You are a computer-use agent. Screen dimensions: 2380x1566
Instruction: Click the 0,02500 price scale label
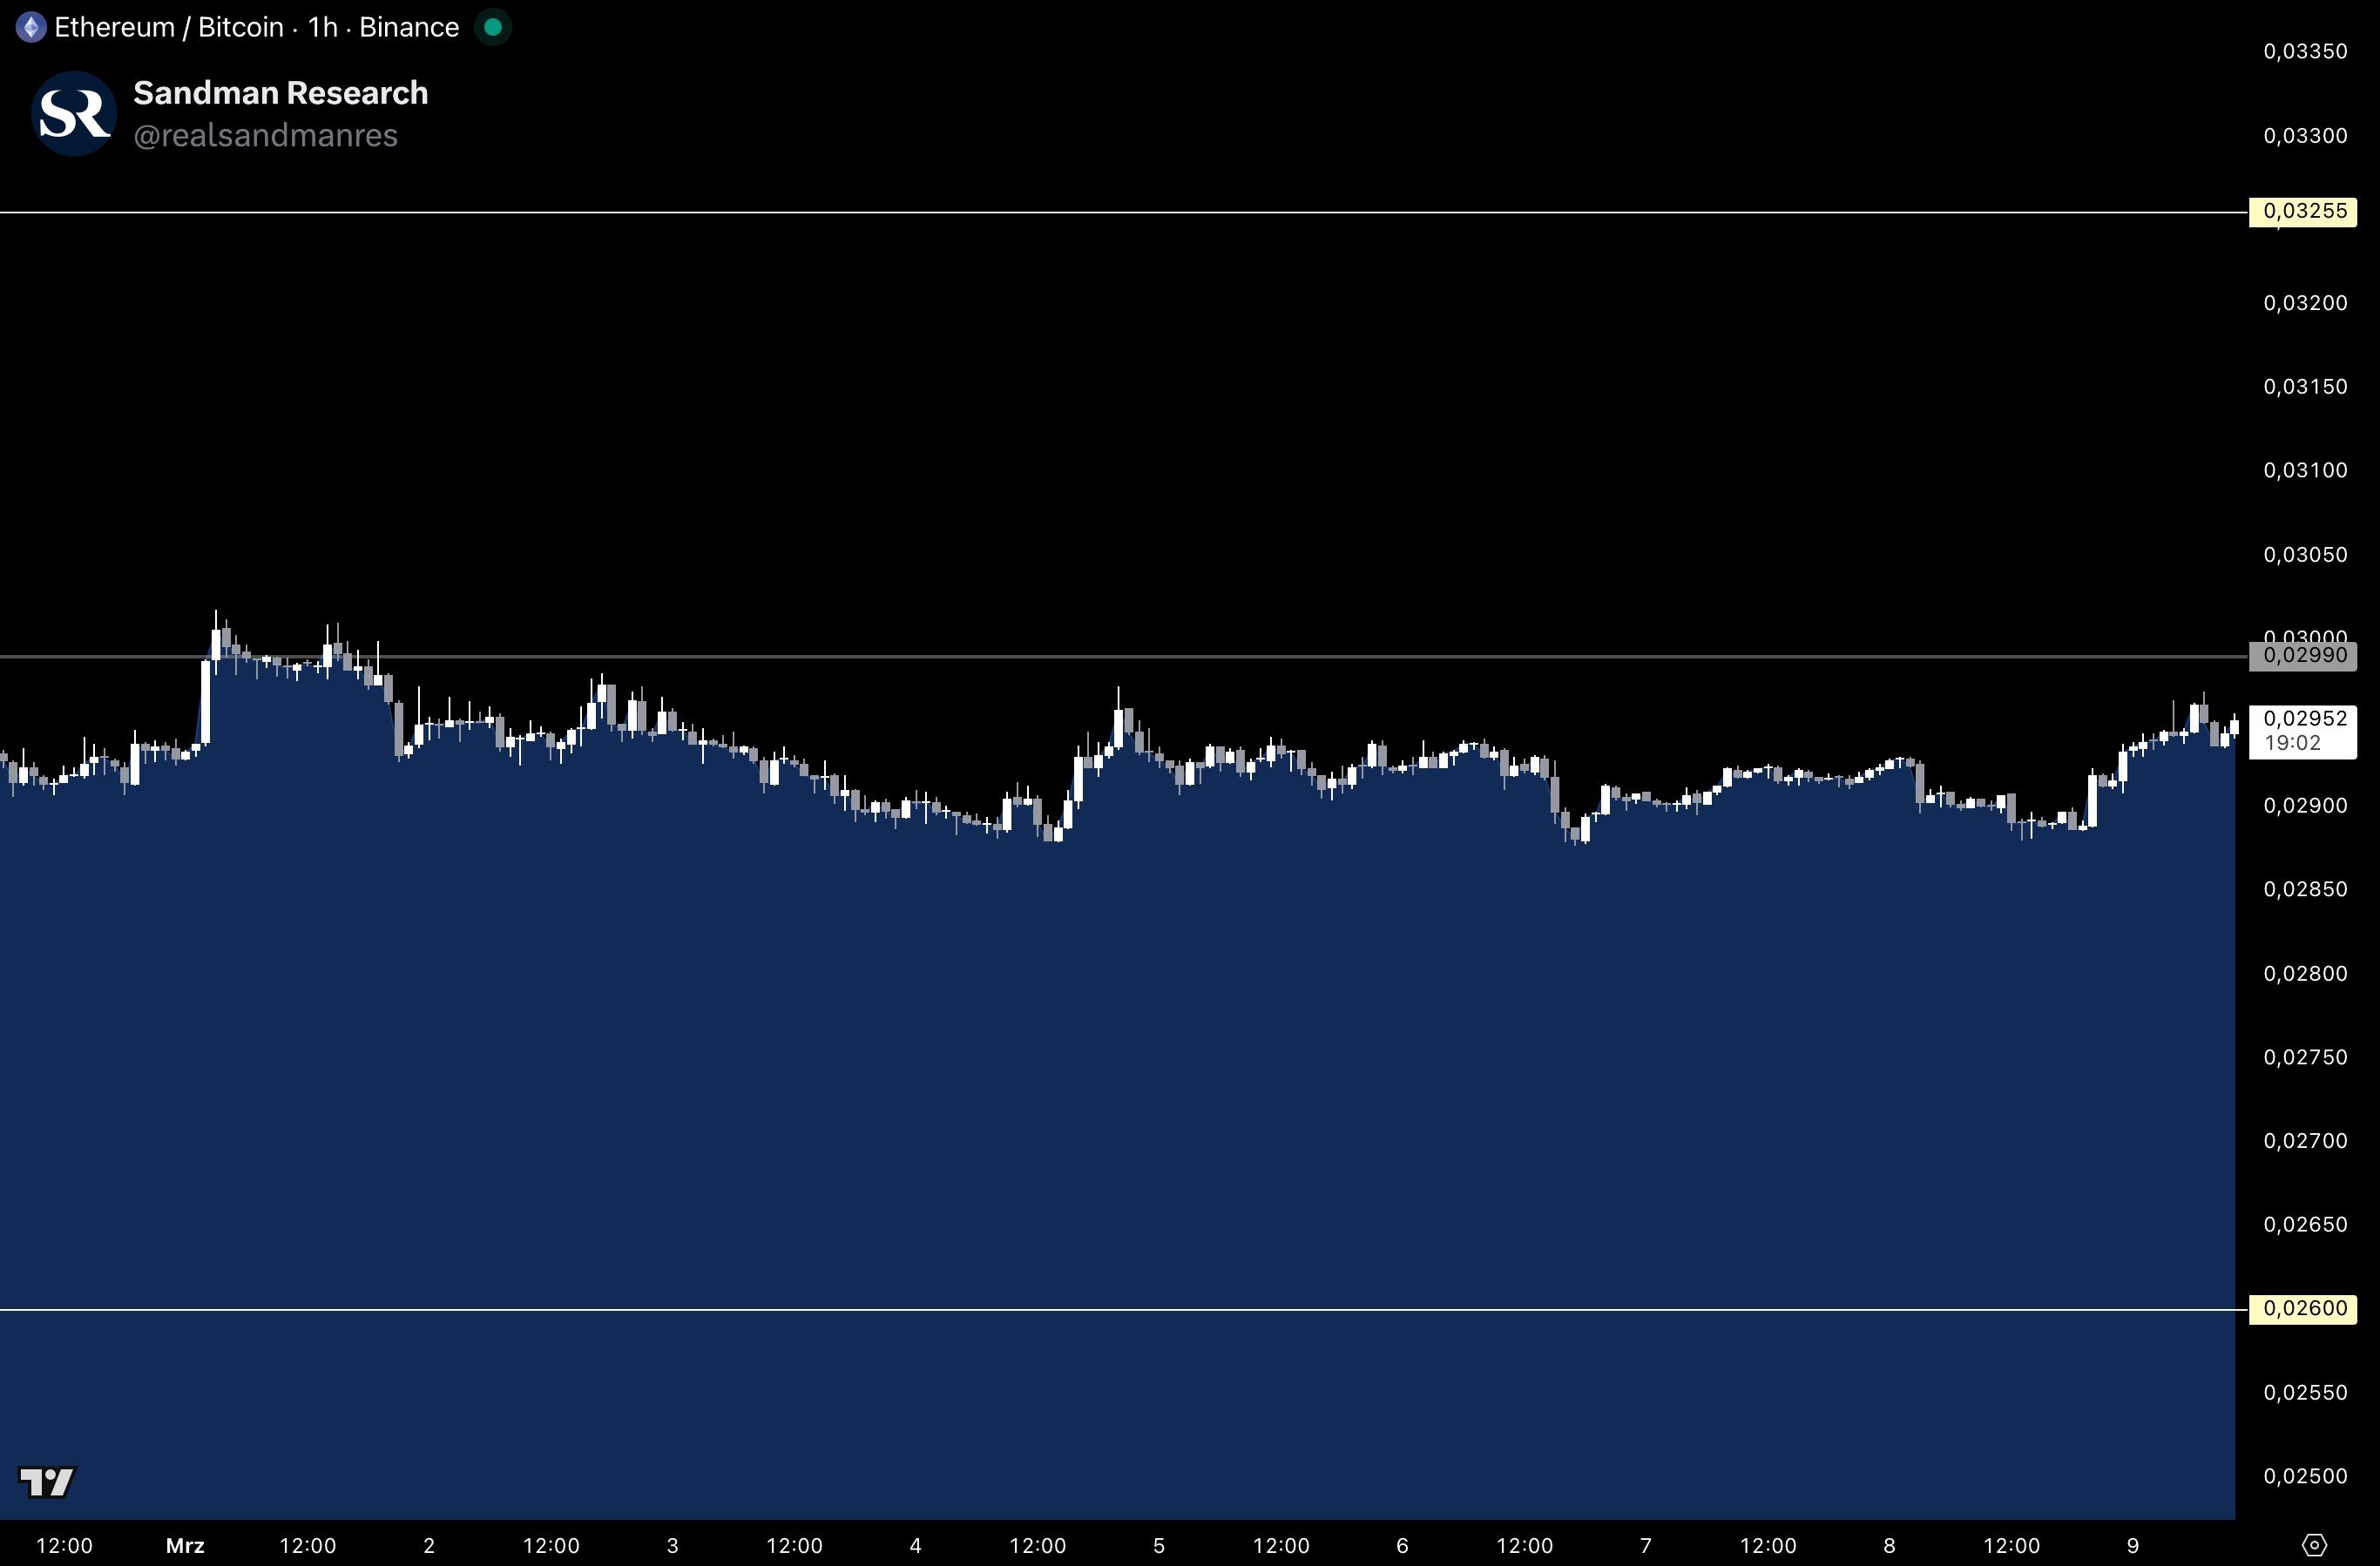point(2304,1476)
